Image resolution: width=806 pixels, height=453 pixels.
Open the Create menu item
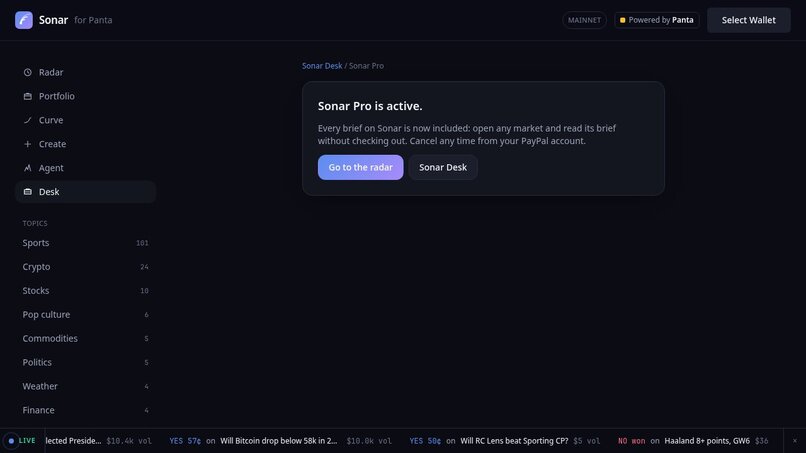pyautogui.click(x=85, y=144)
